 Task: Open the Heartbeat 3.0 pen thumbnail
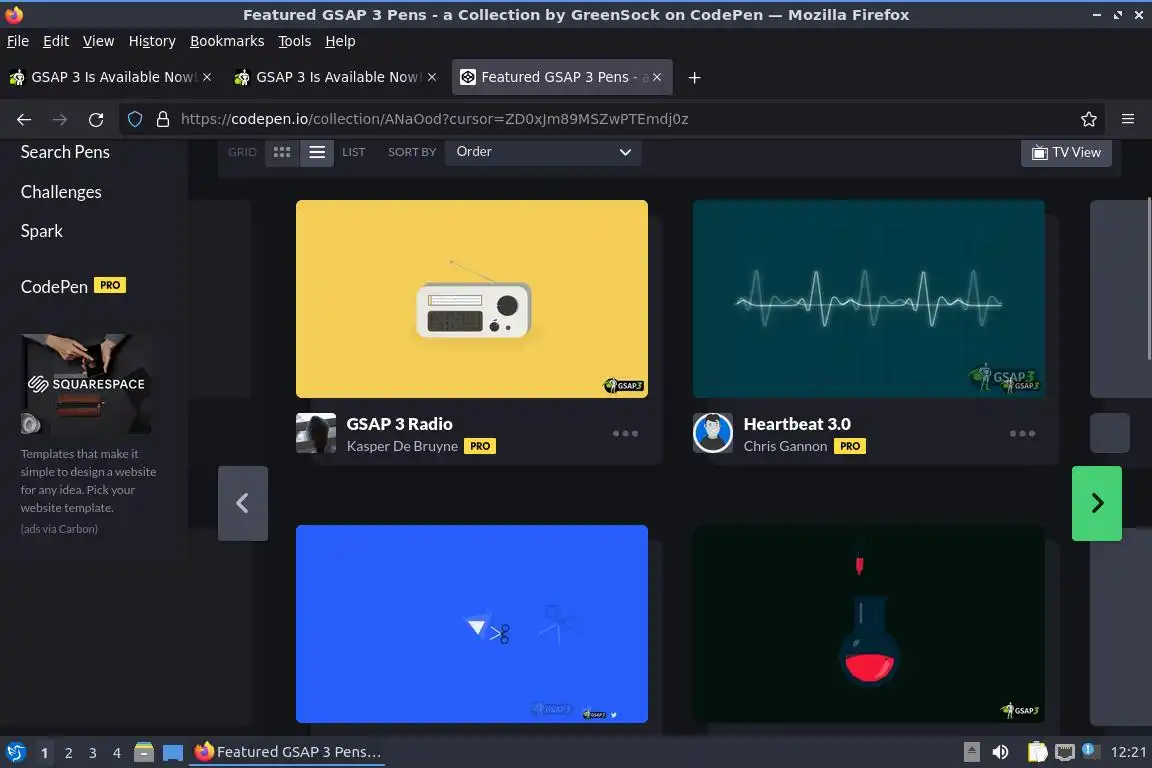click(x=868, y=298)
